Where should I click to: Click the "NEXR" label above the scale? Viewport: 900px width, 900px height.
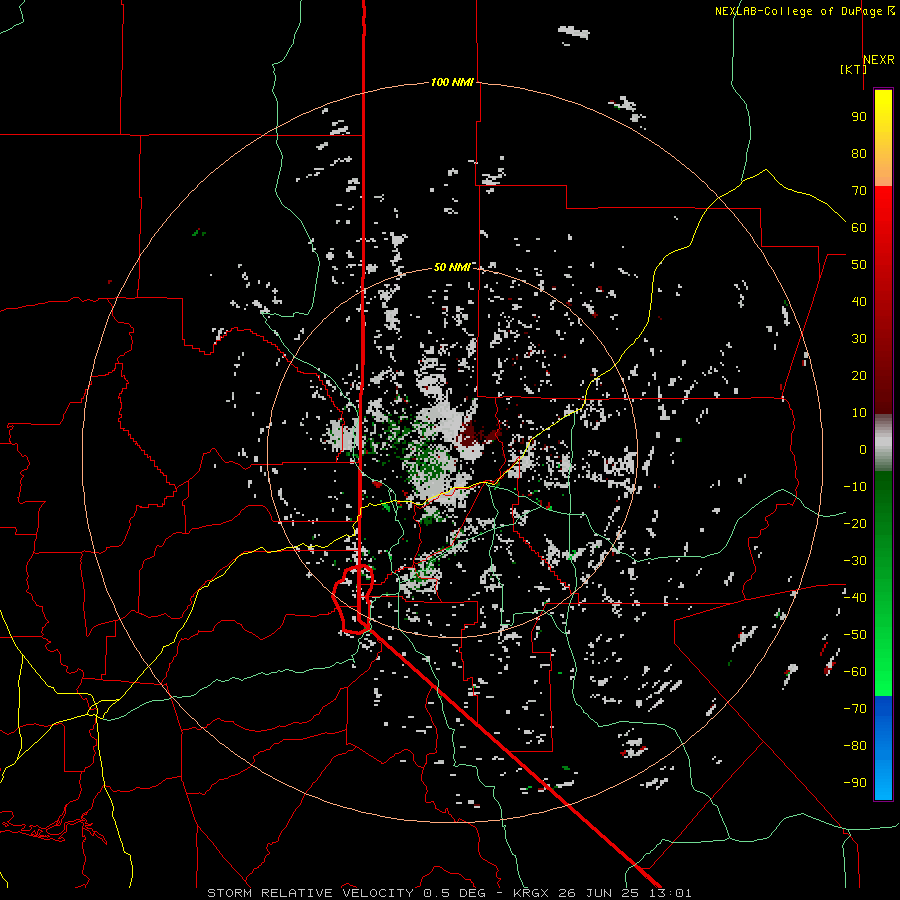(879, 60)
